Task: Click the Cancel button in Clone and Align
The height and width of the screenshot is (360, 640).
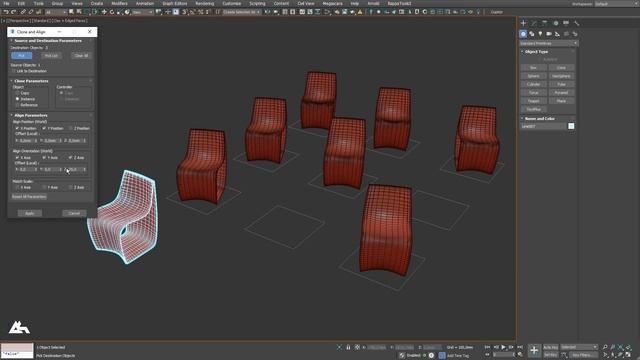Action: point(74,213)
